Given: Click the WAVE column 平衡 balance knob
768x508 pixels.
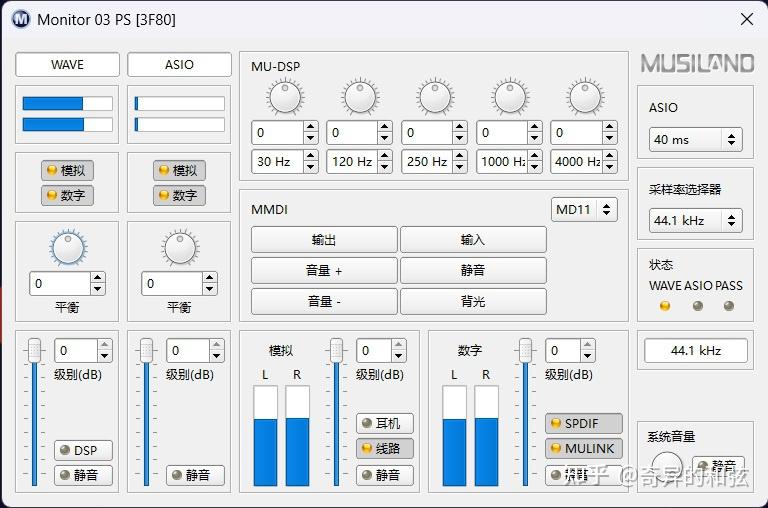Looking at the screenshot, I should (68, 247).
